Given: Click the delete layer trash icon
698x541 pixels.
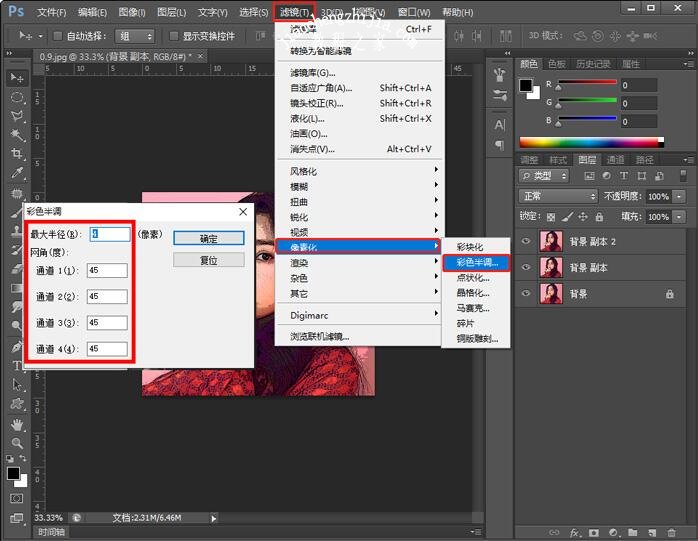Looking at the screenshot, I should pos(672,532).
